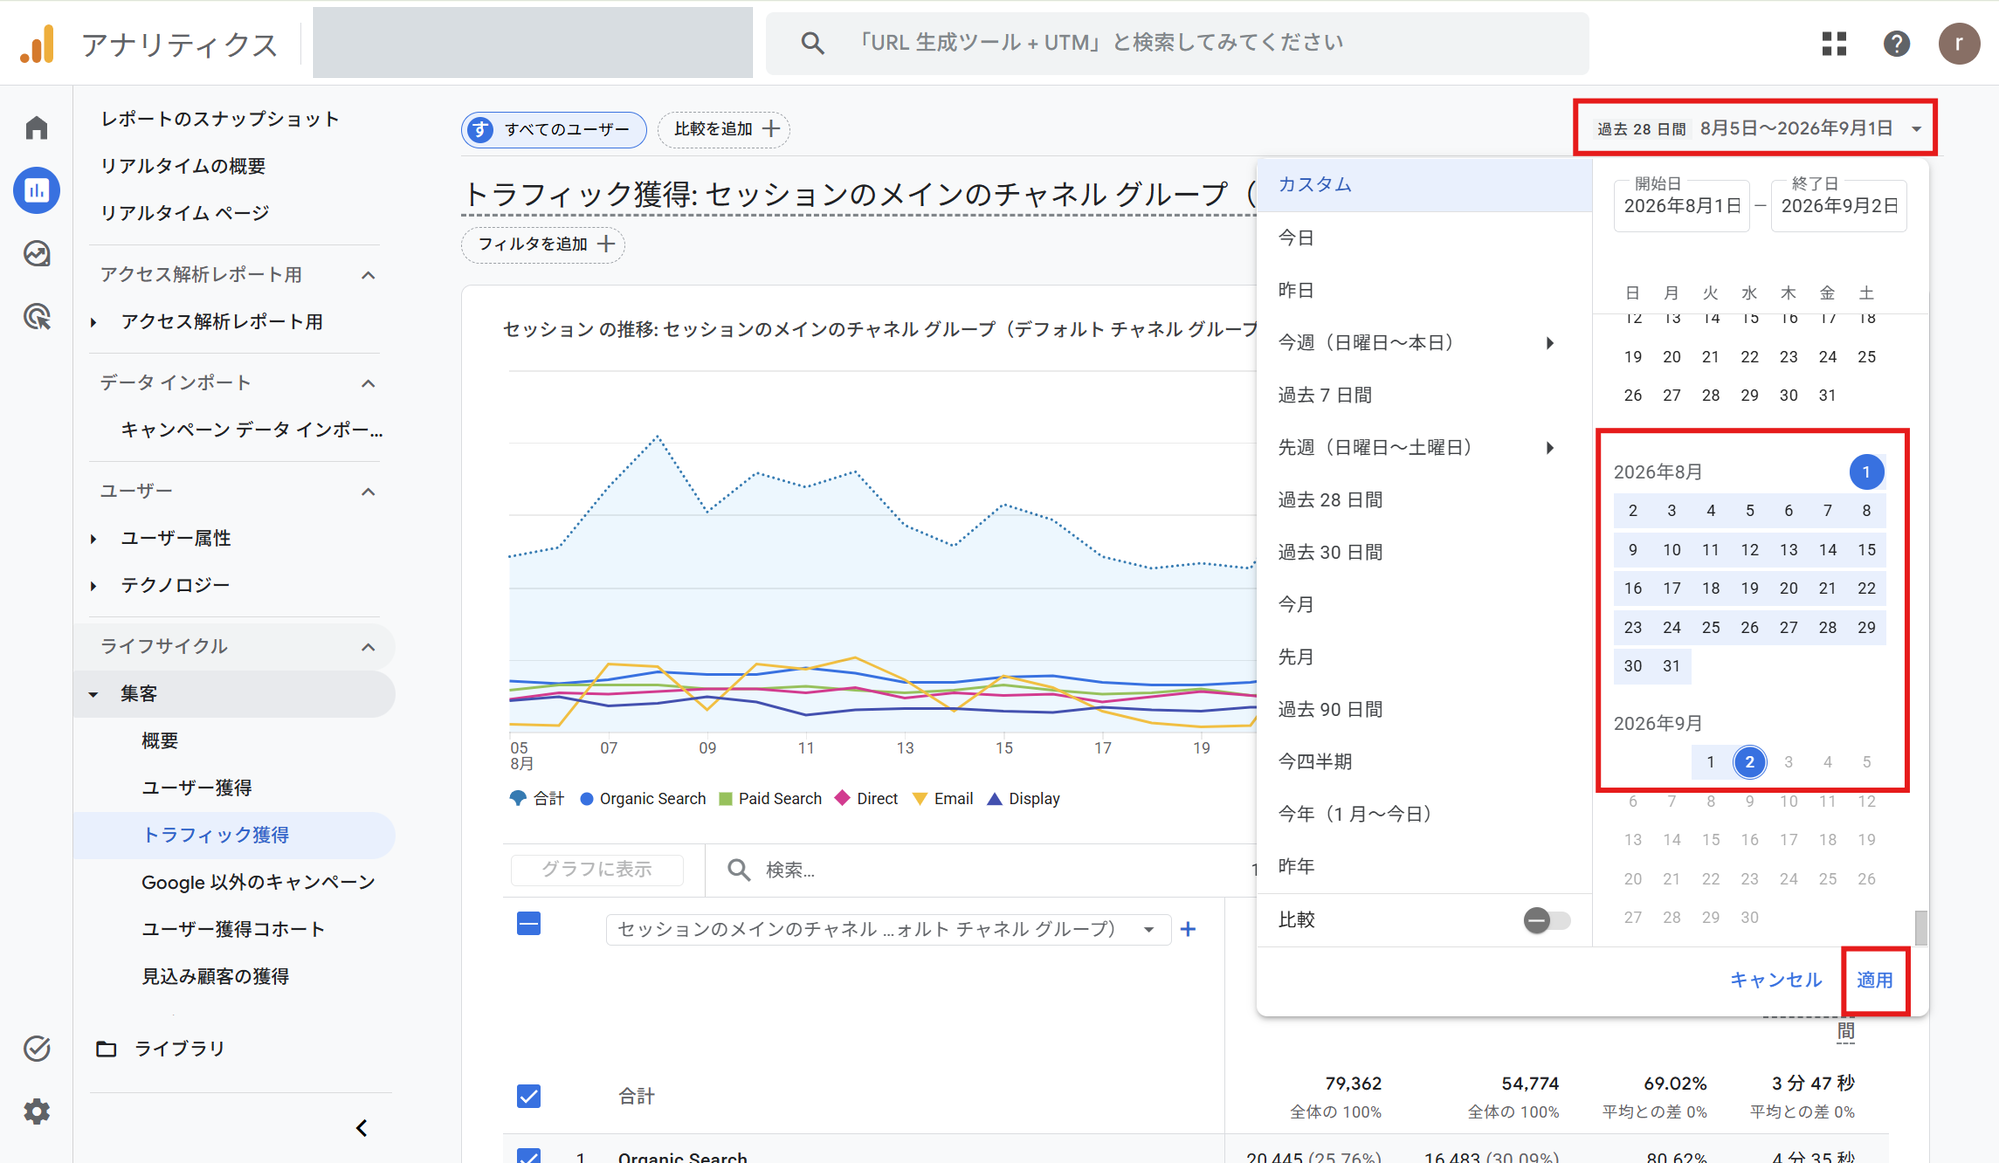Select the 過去 90 日間 preset
Viewport: 1999px width, 1163px height.
1424,709
